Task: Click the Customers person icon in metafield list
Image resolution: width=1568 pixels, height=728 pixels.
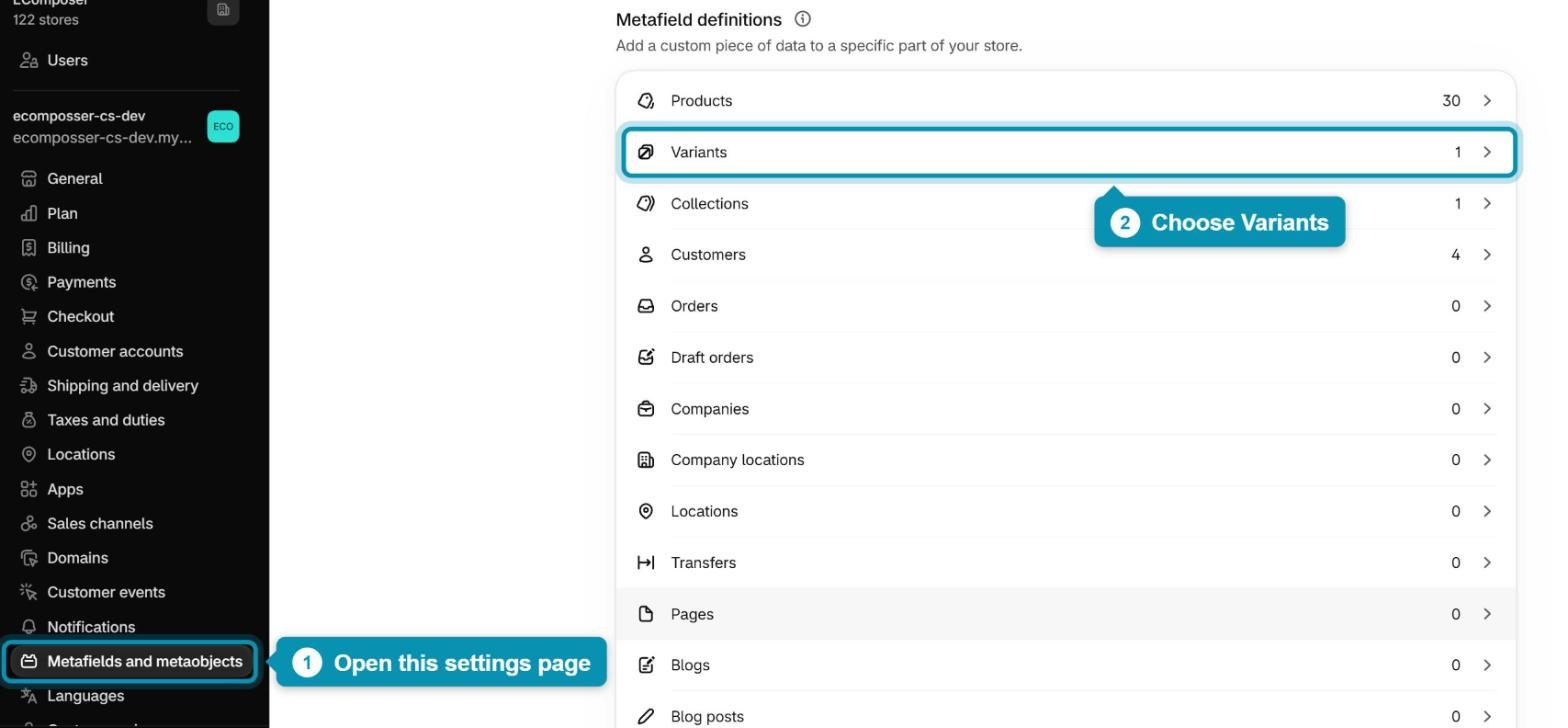Action: click(x=646, y=255)
